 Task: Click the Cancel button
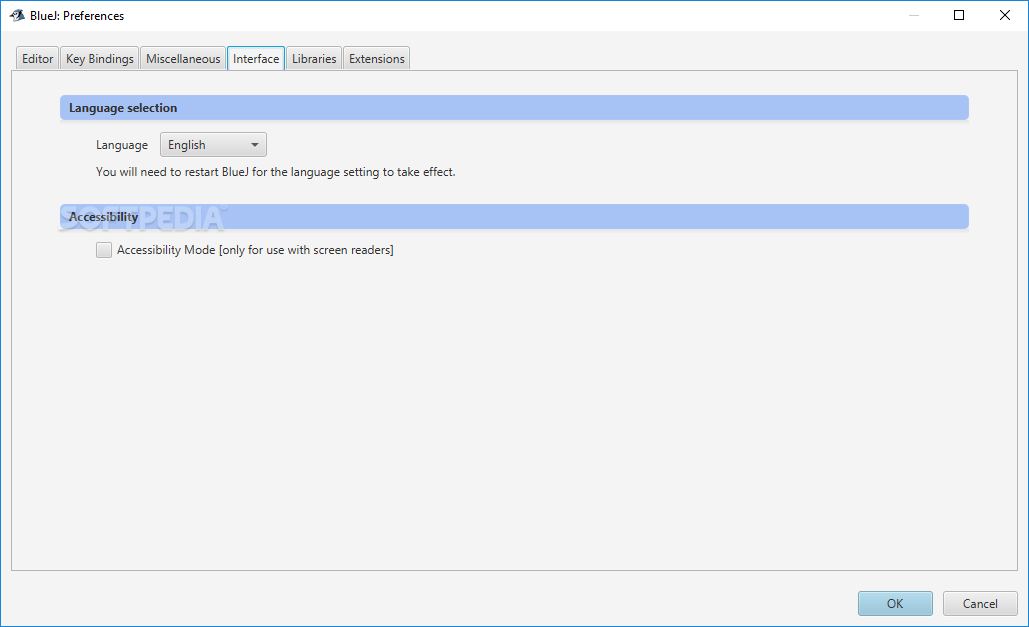pos(980,603)
